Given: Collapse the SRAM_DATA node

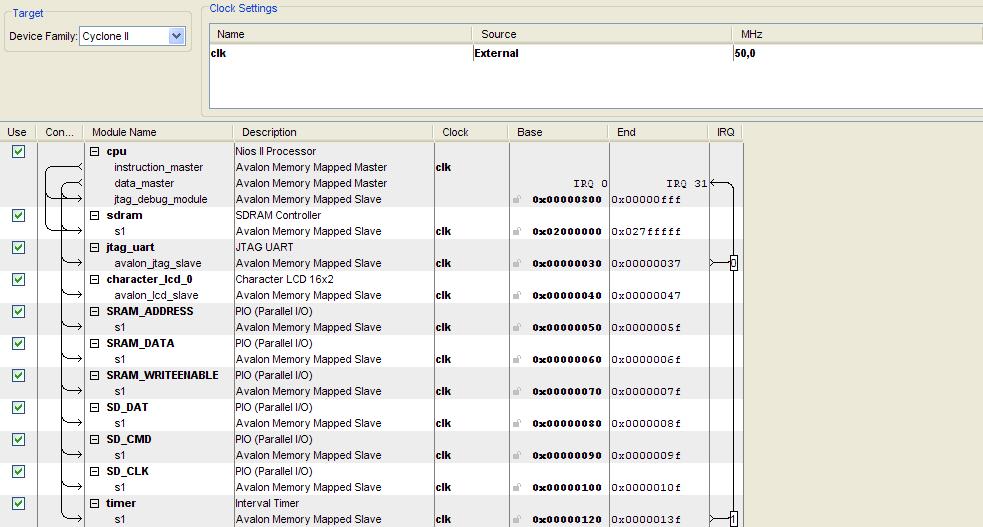Looking at the screenshot, I should coord(95,343).
